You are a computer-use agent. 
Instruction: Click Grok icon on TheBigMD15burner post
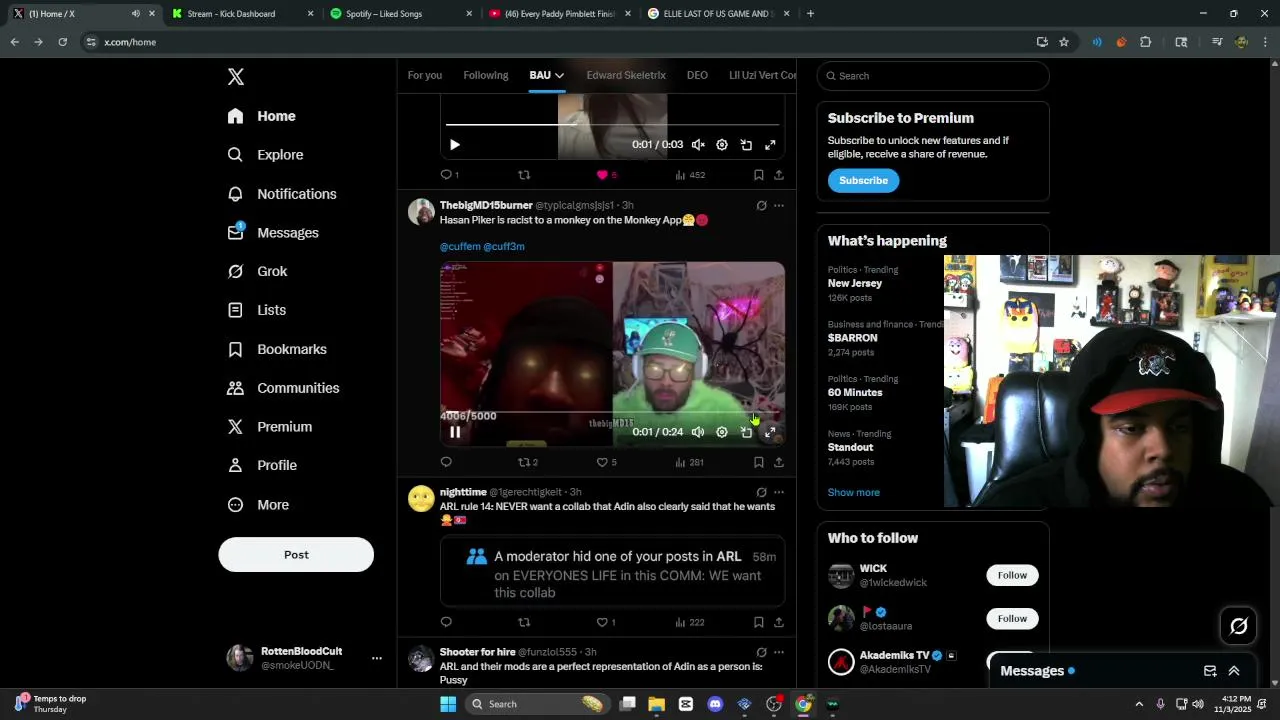(x=761, y=206)
